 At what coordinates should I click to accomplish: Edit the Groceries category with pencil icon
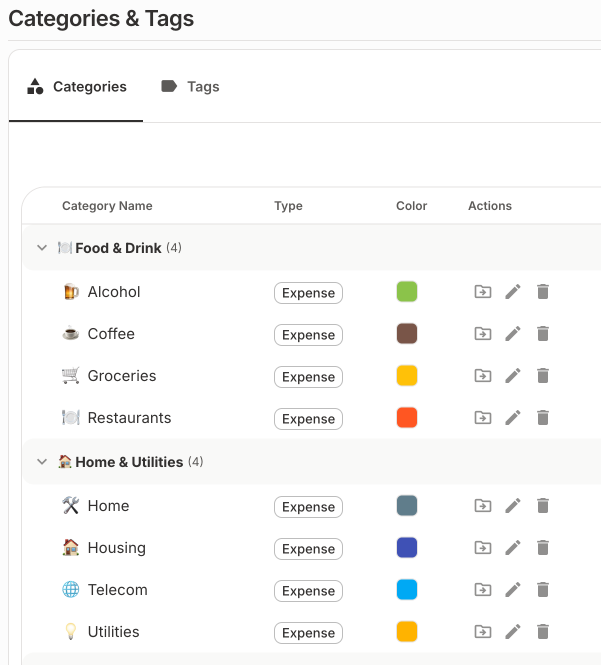(x=513, y=376)
